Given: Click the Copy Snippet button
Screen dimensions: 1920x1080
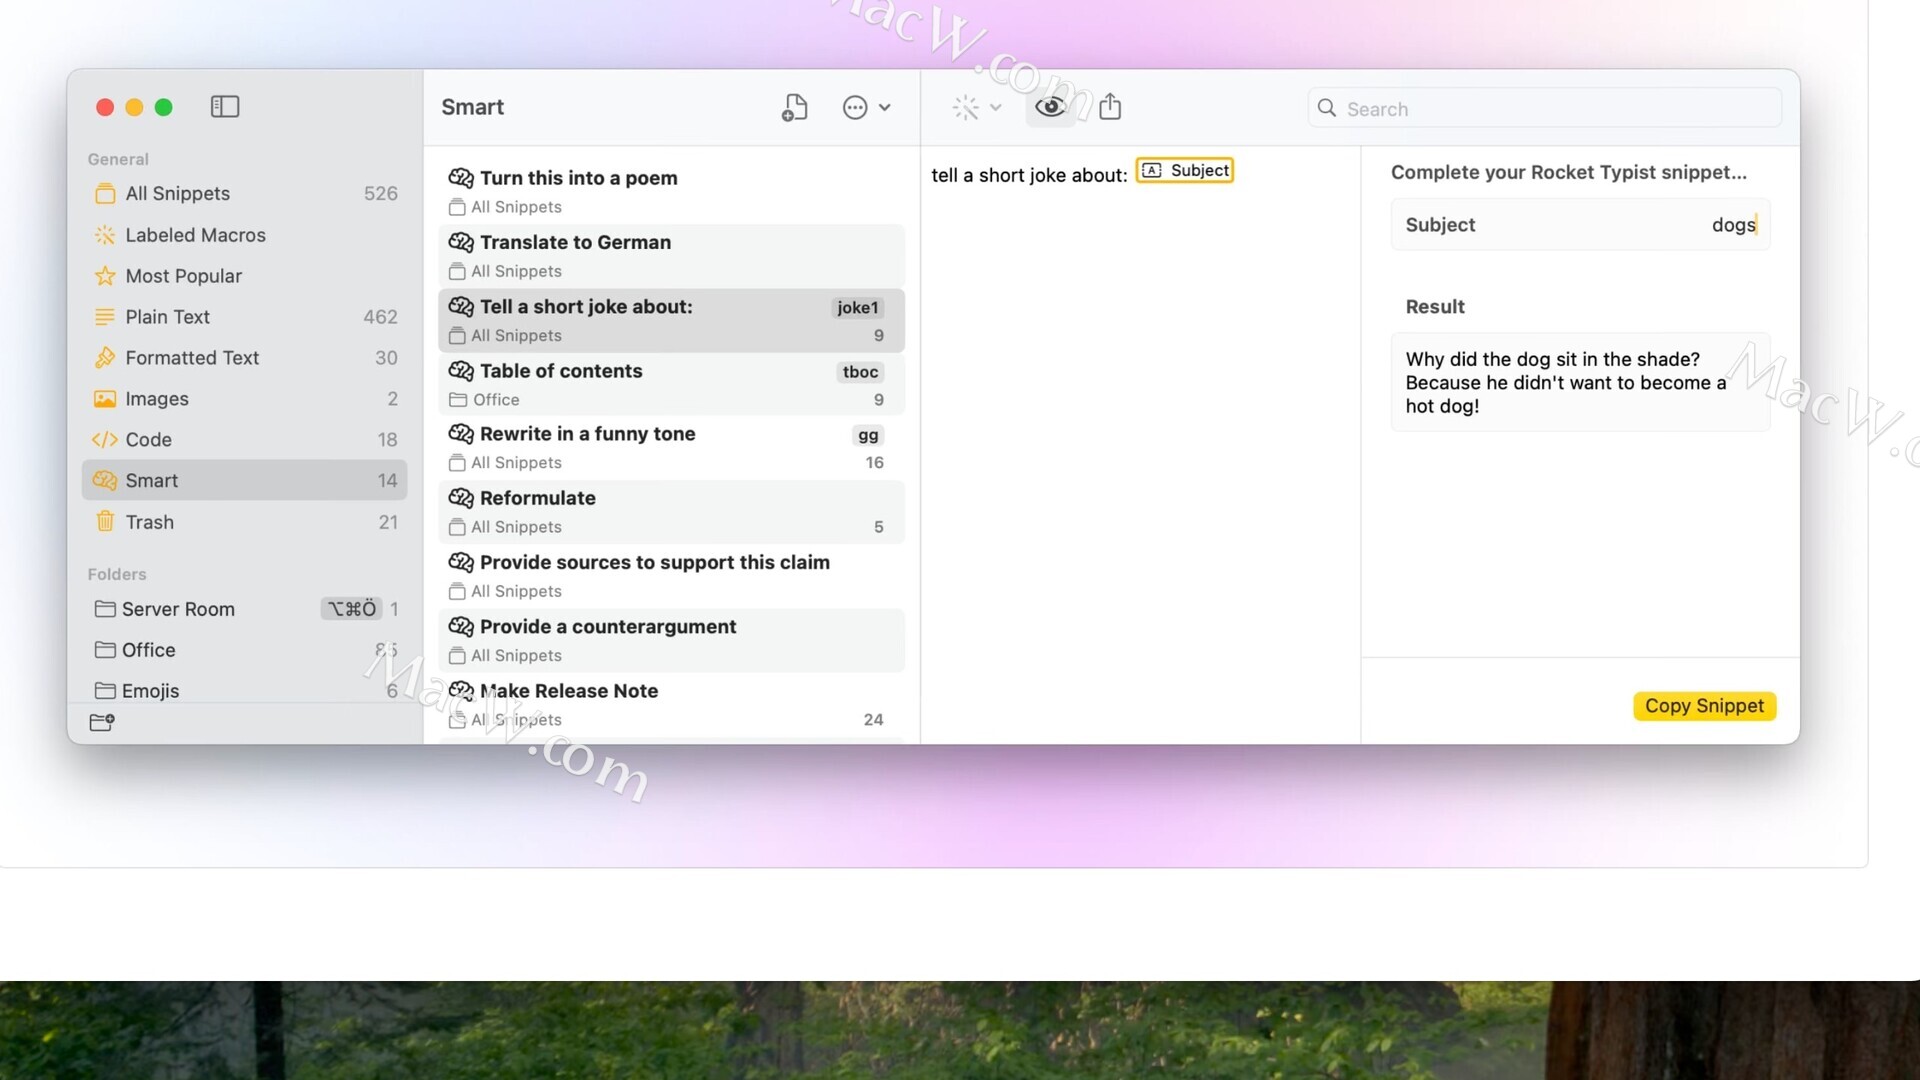Looking at the screenshot, I should tap(1704, 706).
